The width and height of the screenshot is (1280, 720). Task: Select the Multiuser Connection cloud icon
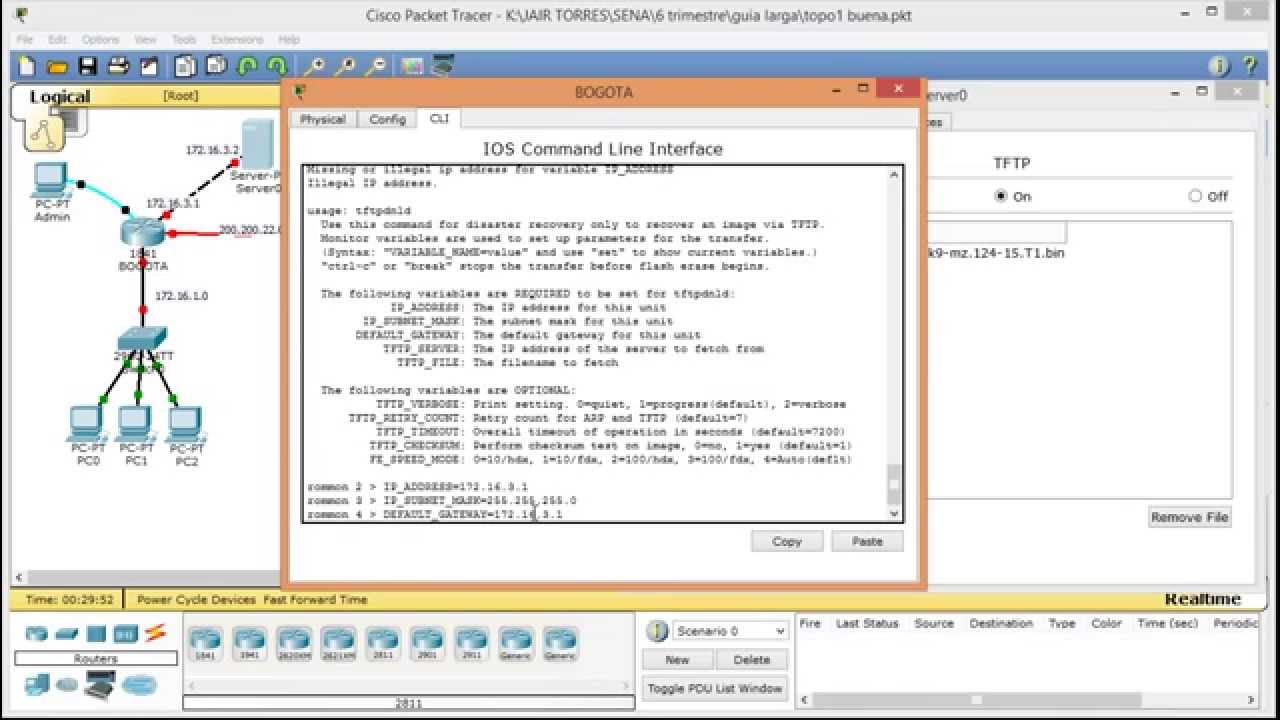[x=139, y=685]
